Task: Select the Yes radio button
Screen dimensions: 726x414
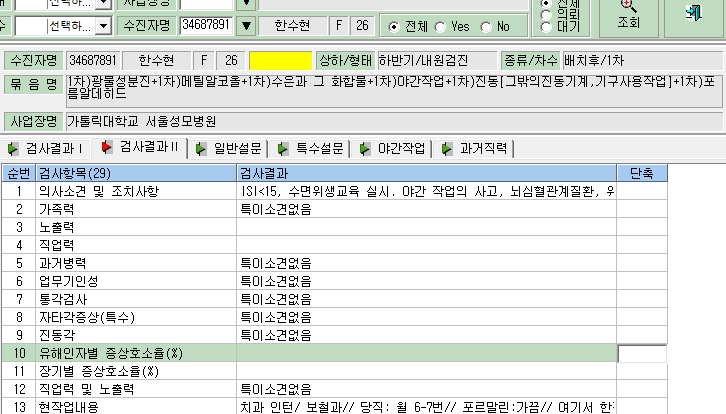Action: click(440, 27)
